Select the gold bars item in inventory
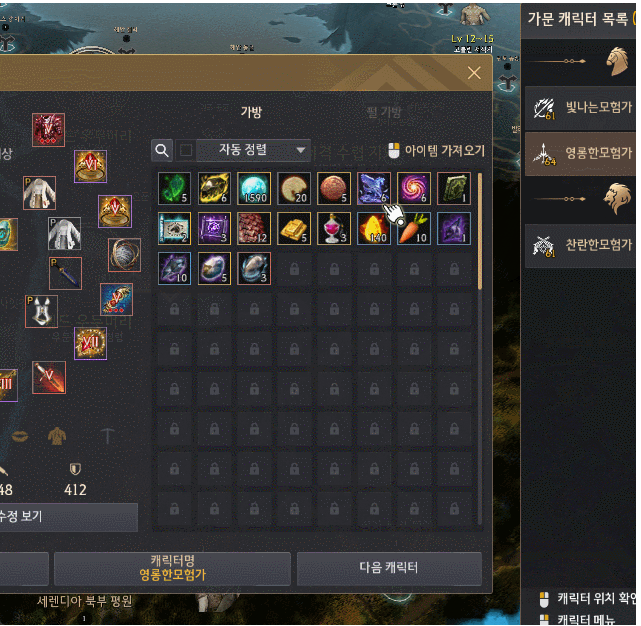Viewport: 641px width, 626px height. point(294,229)
